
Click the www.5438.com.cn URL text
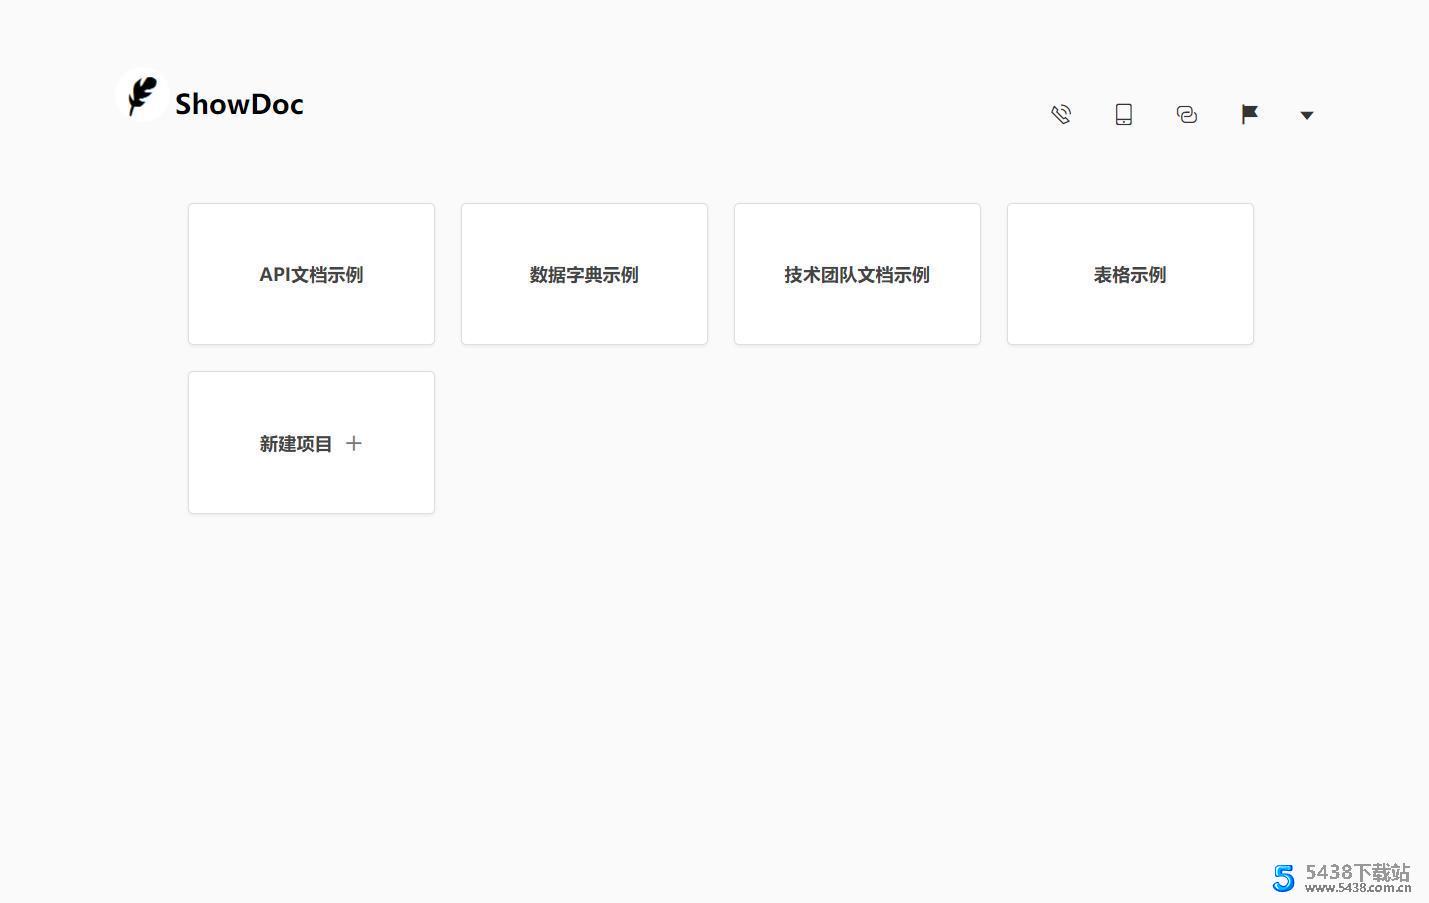pyautogui.click(x=1357, y=888)
